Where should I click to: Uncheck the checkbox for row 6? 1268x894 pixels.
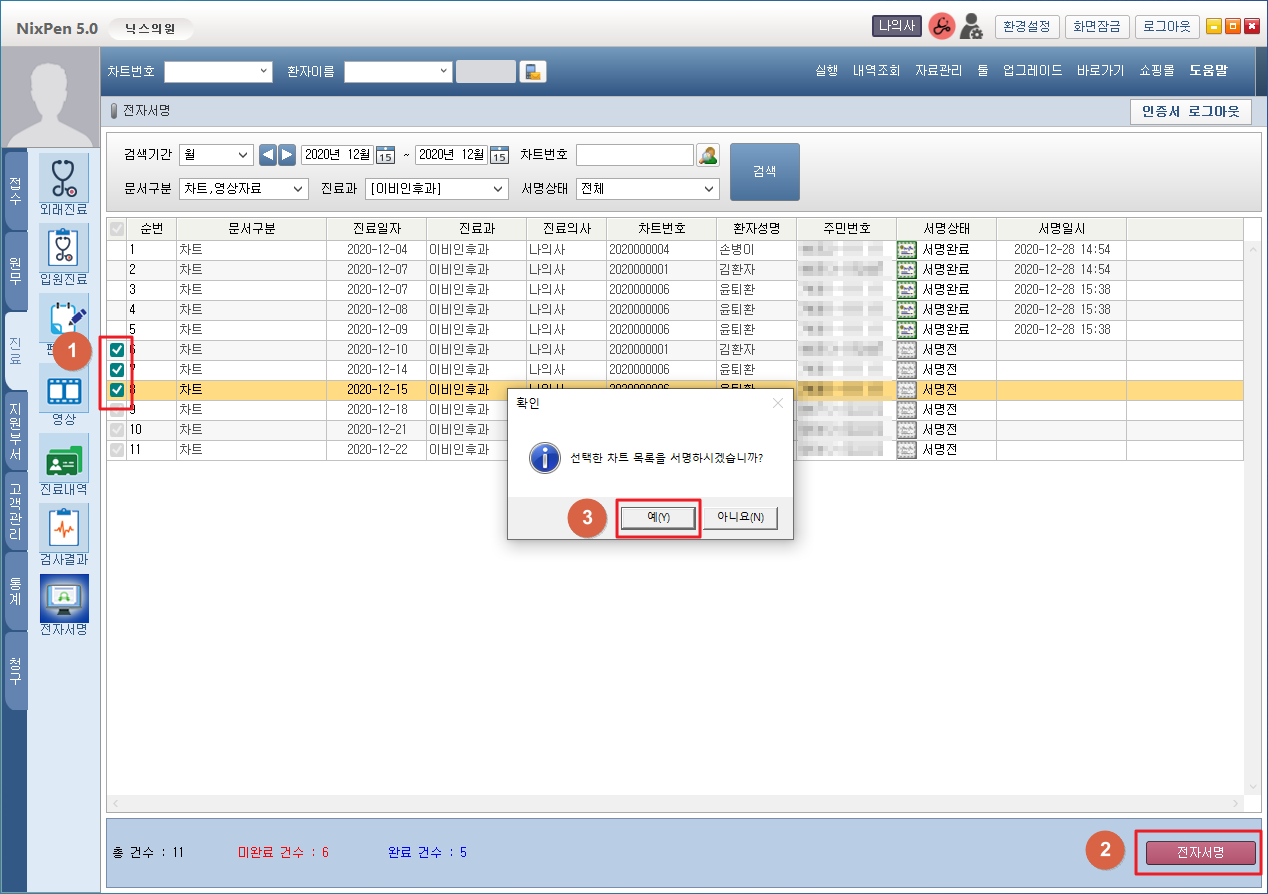pos(117,350)
